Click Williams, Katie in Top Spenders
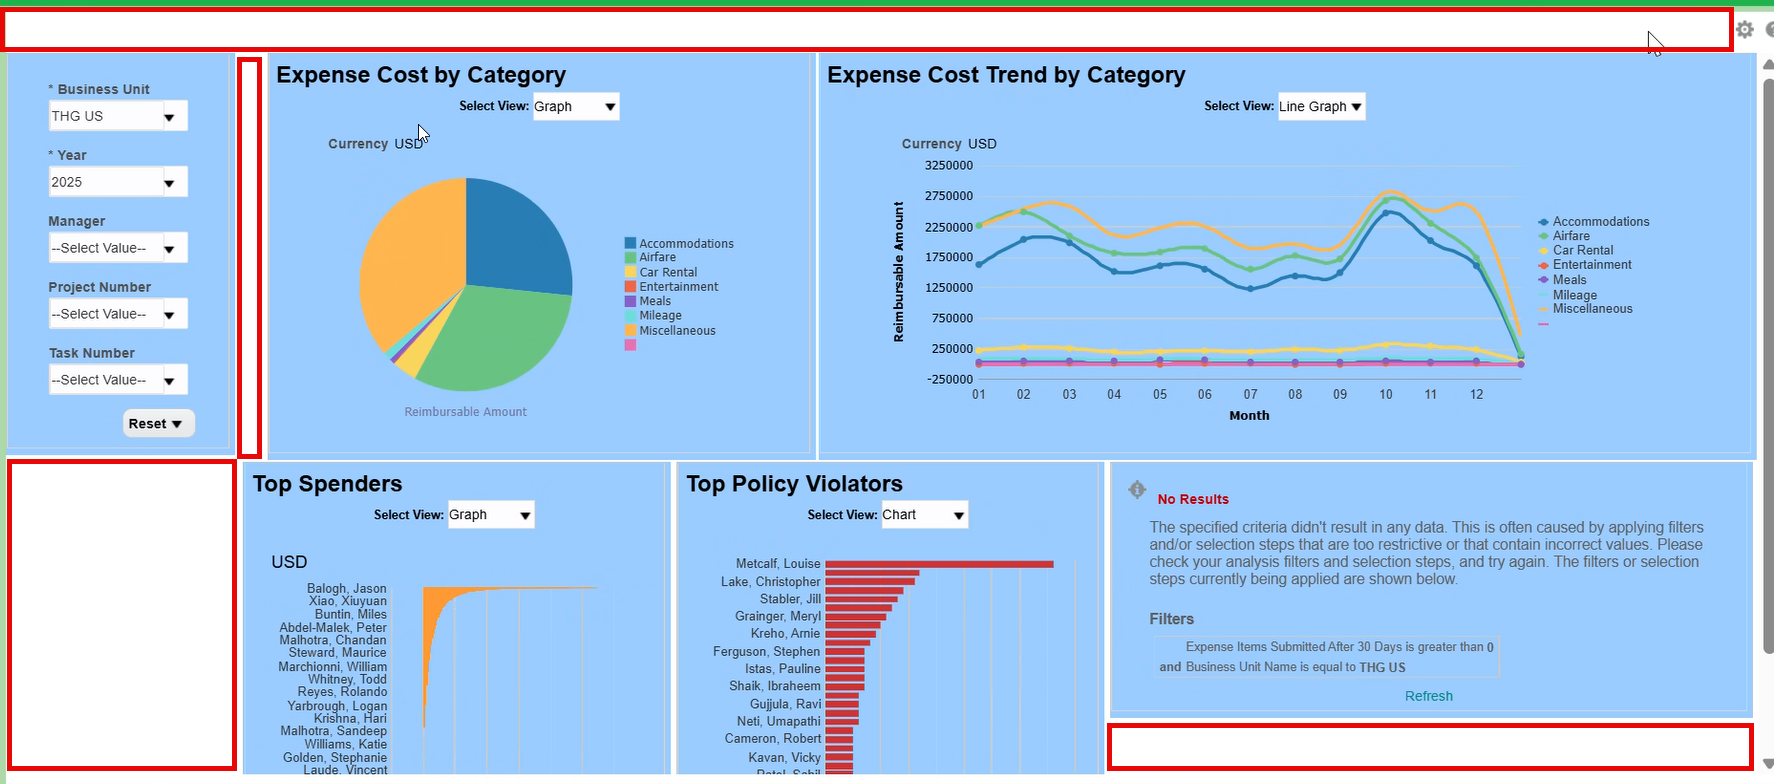The height and width of the screenshot is (784, 1774). [x=345, y=744]
